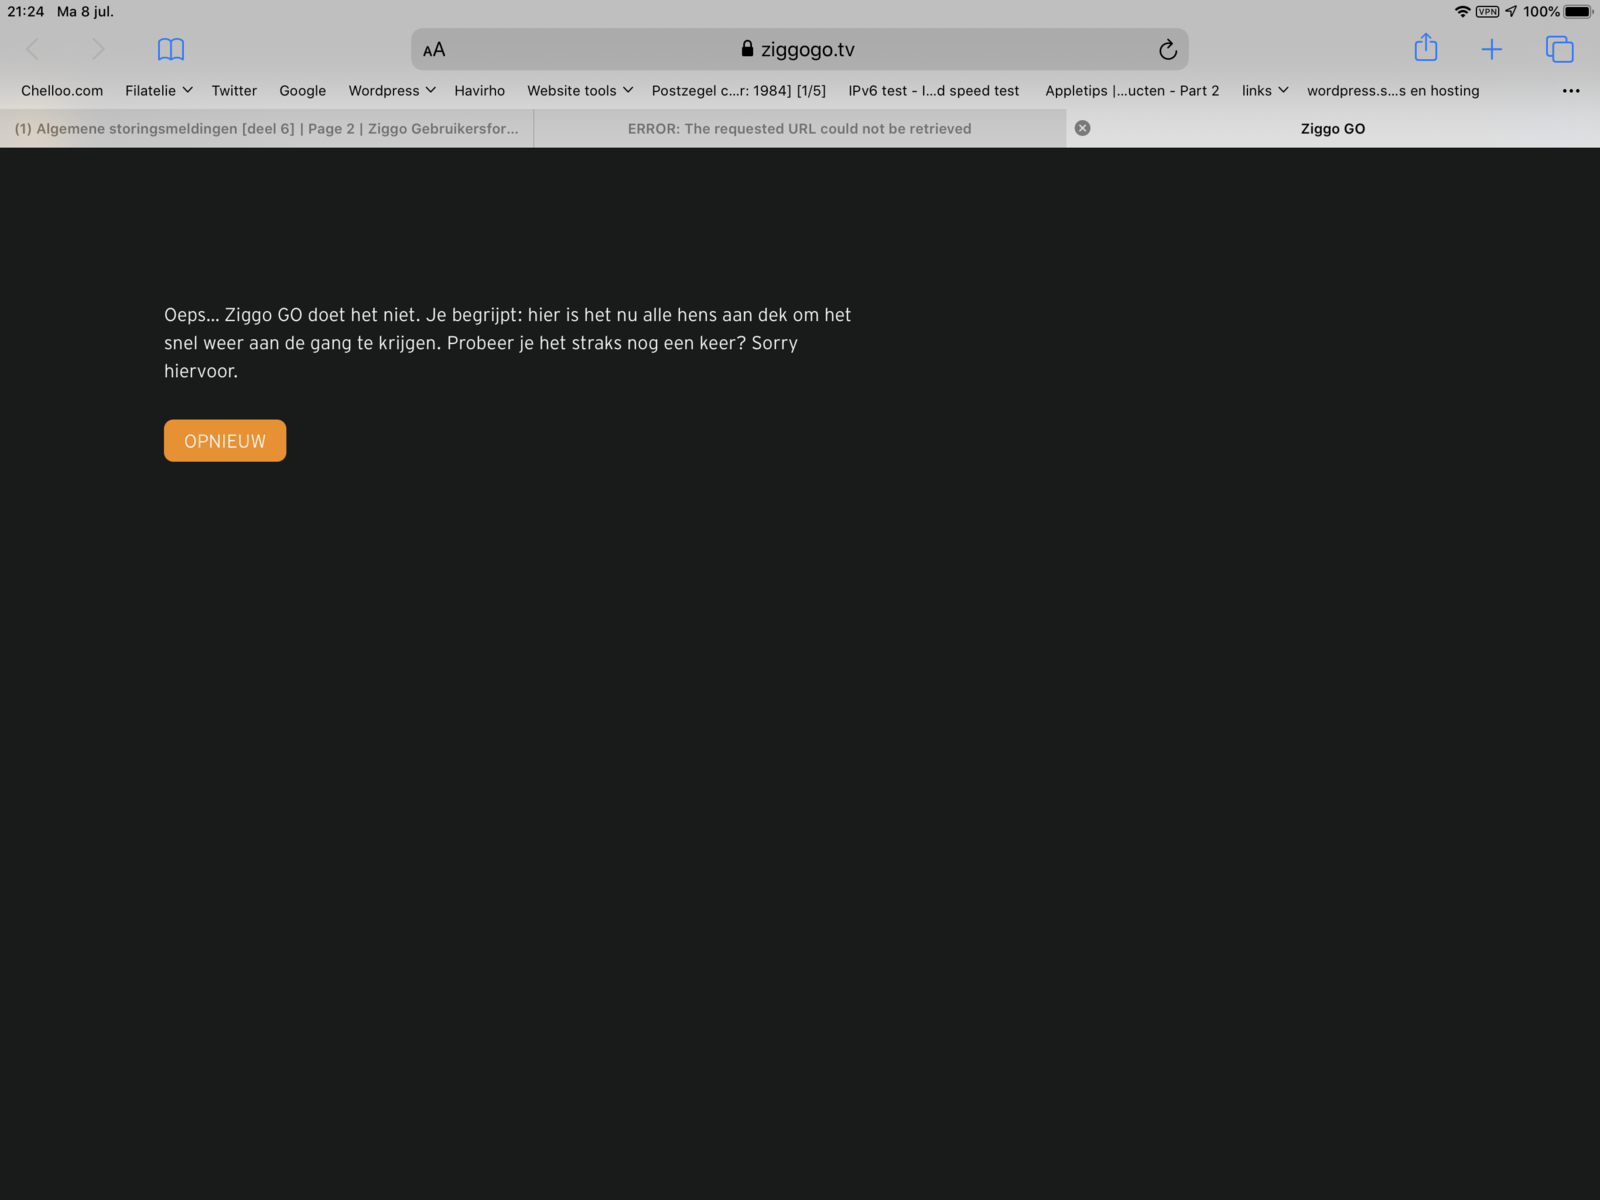
Task: Switch to Algemene storingsmeldingen tab
Action: [x=267, y=128]
